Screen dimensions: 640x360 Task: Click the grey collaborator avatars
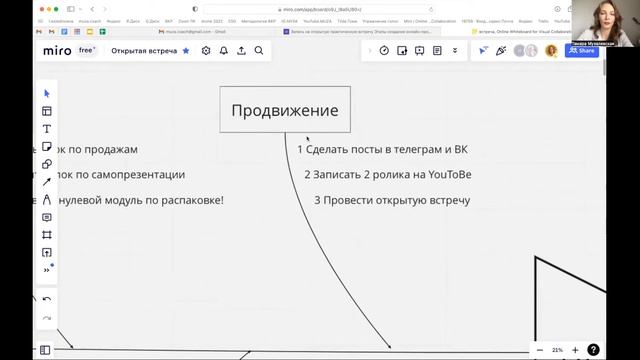(525, 51)
